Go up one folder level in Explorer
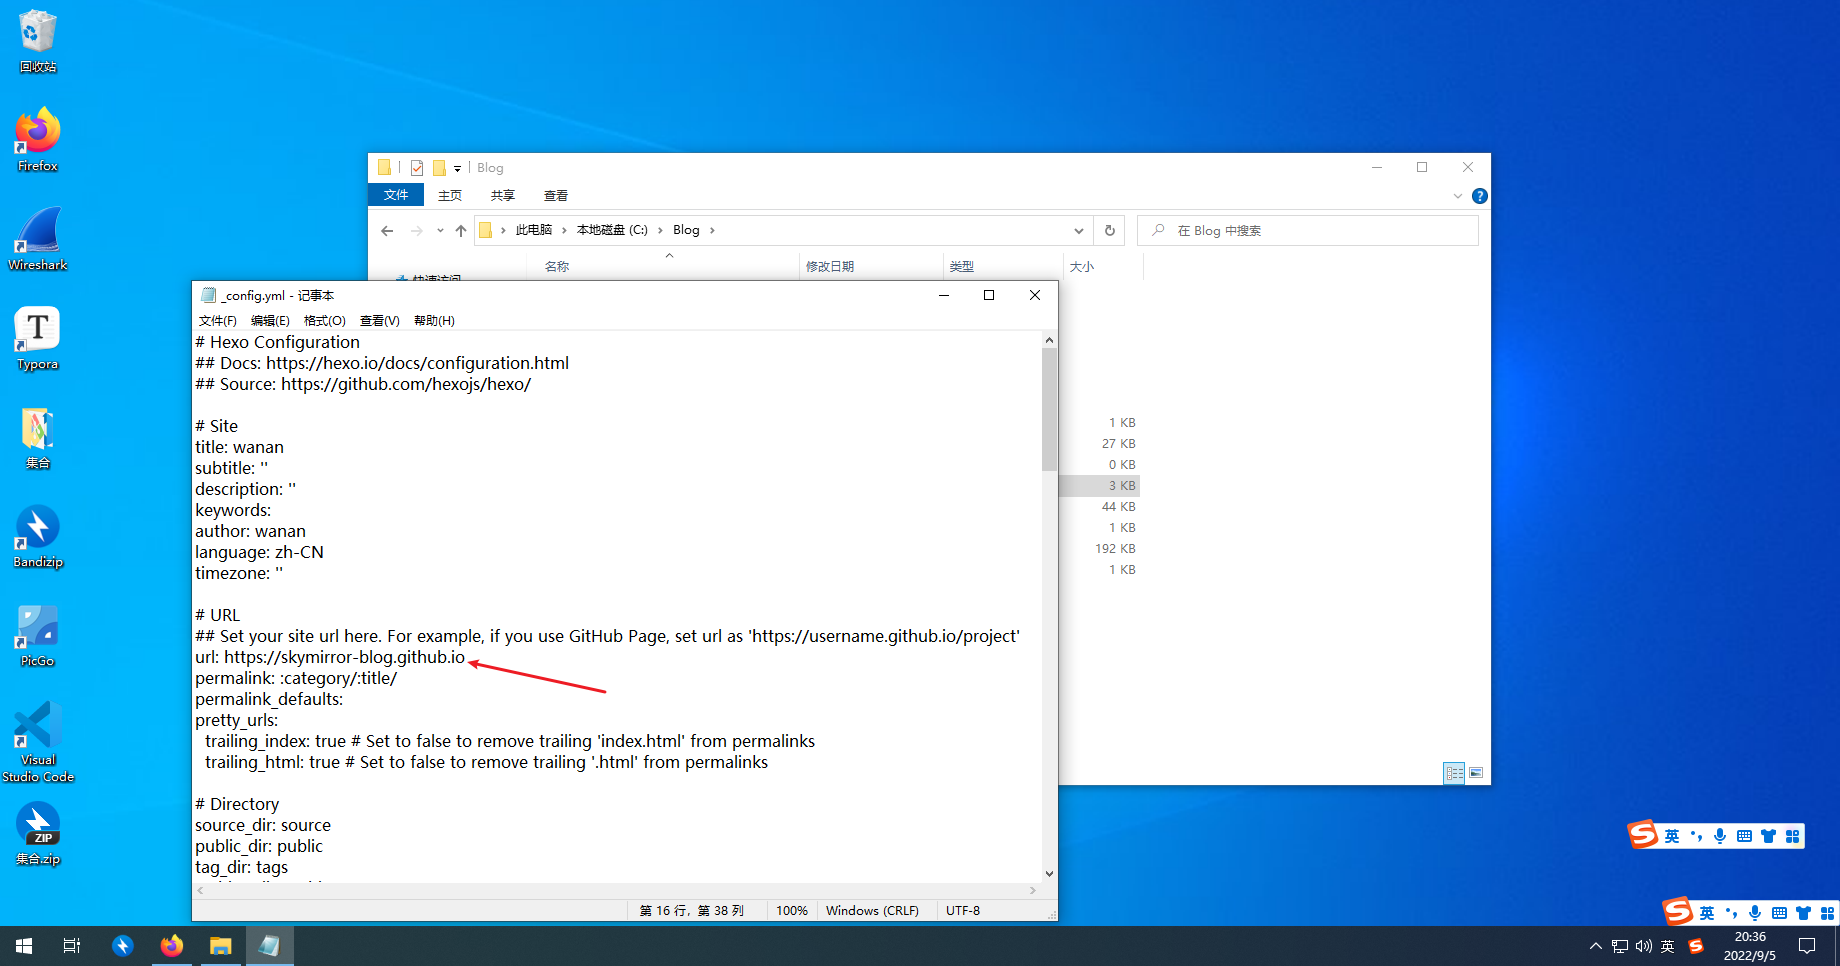The image size is (1840, 966). click(x=461, y=231)
